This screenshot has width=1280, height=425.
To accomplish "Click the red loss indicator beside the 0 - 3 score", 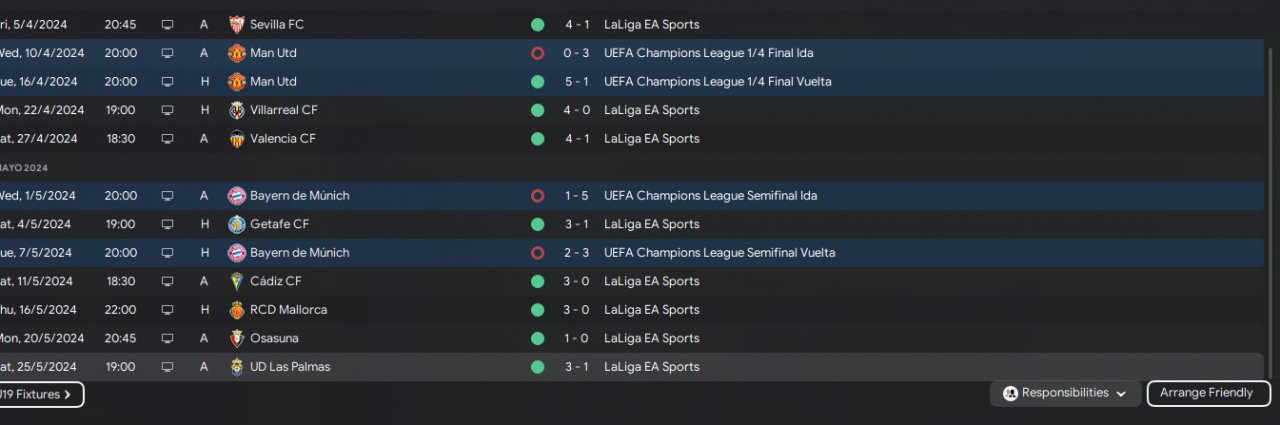I will click(x=538, y=53).
